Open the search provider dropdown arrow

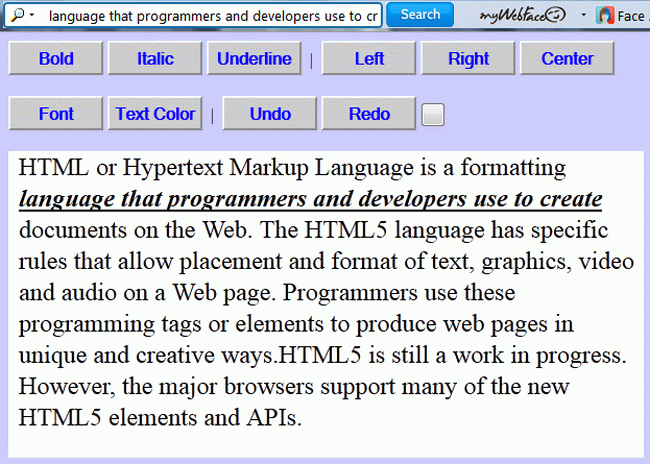(x=32, y=15)
